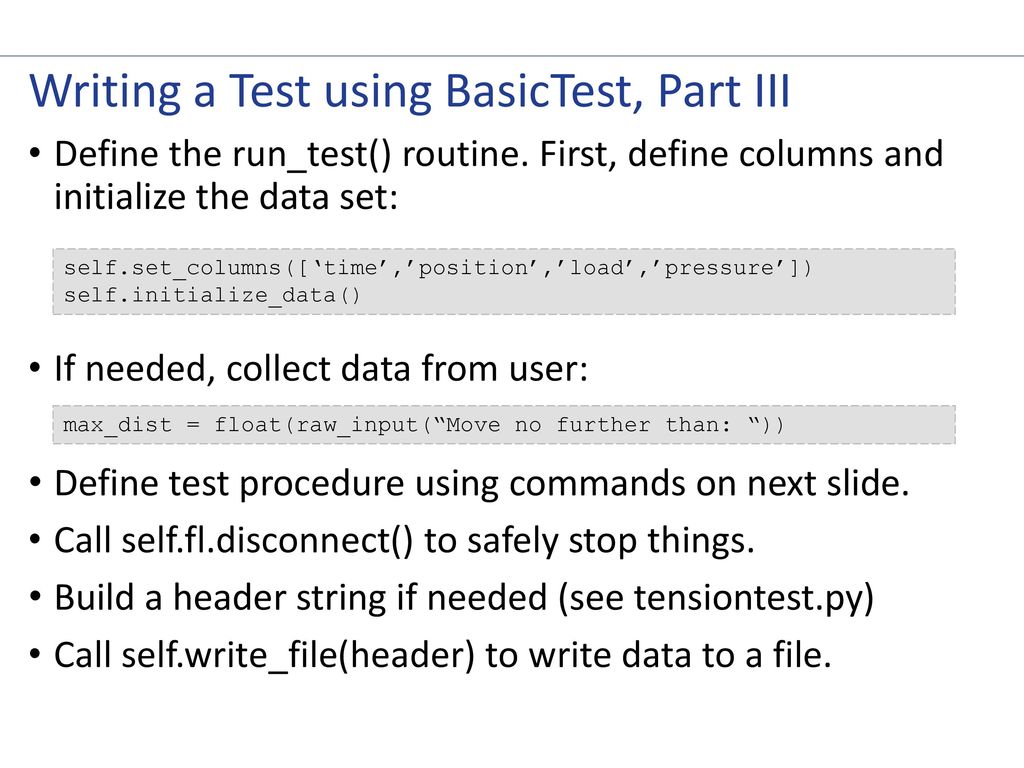Click the 'Build a header string if needed' bullet

(x=301, y=598)
